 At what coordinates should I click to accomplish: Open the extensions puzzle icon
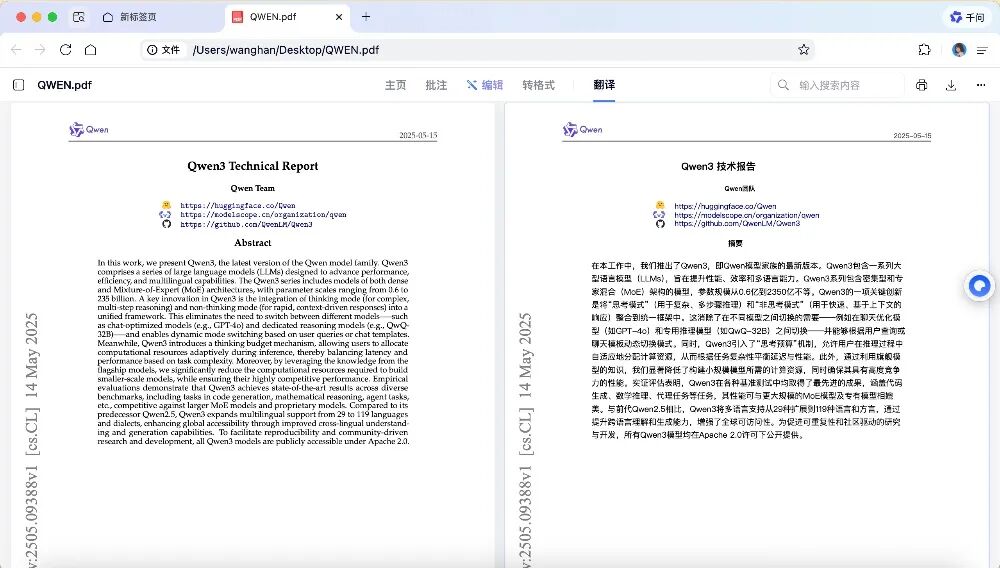[x=924, y=50]
